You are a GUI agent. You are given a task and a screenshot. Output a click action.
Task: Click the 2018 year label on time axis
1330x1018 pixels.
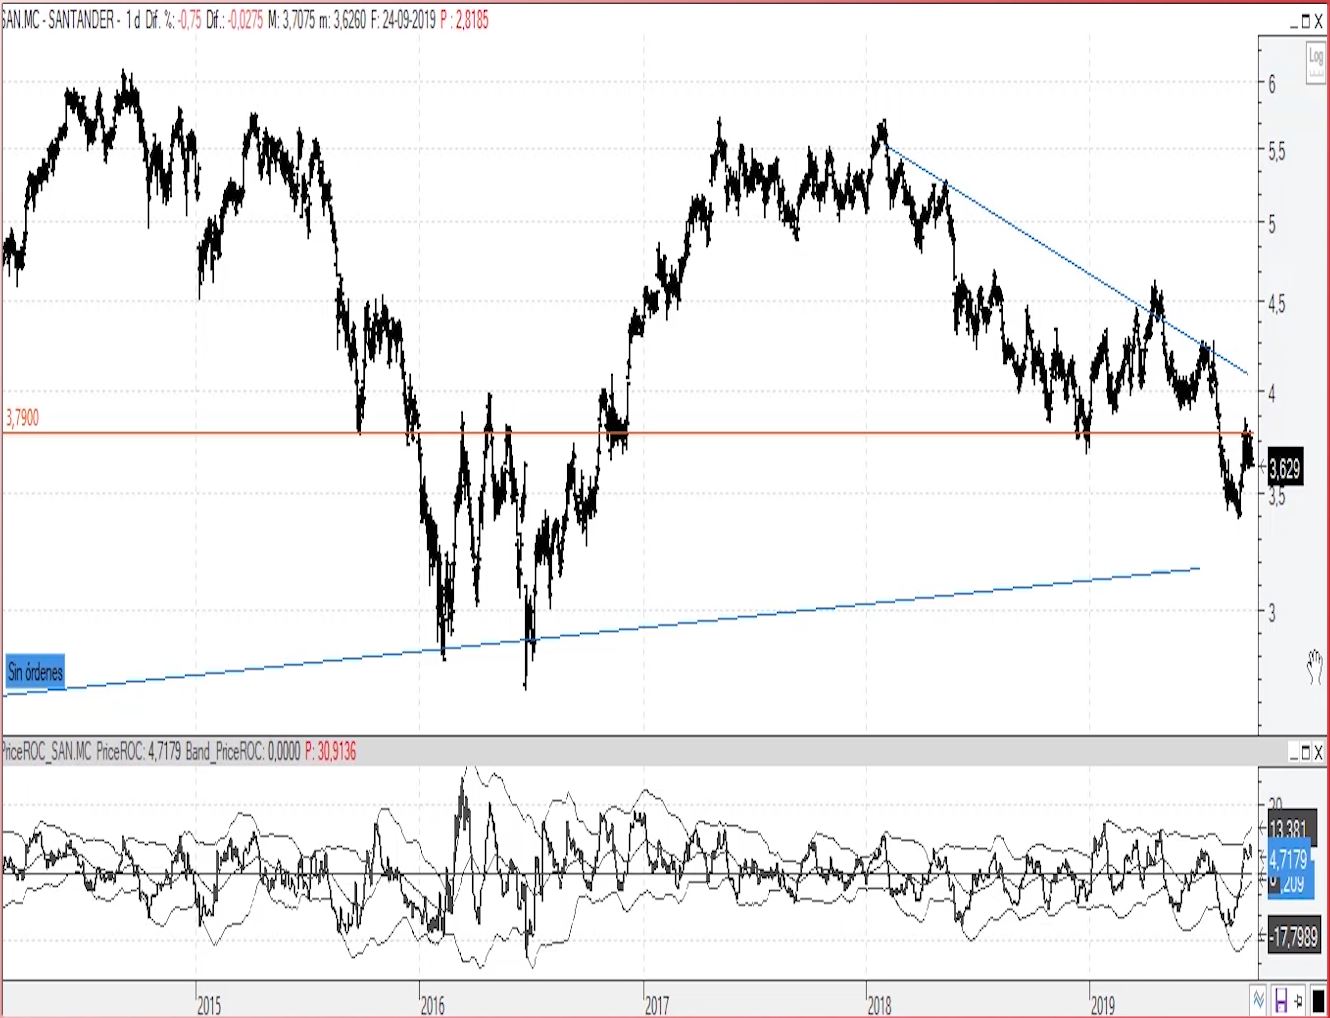tap(880, 1006)
